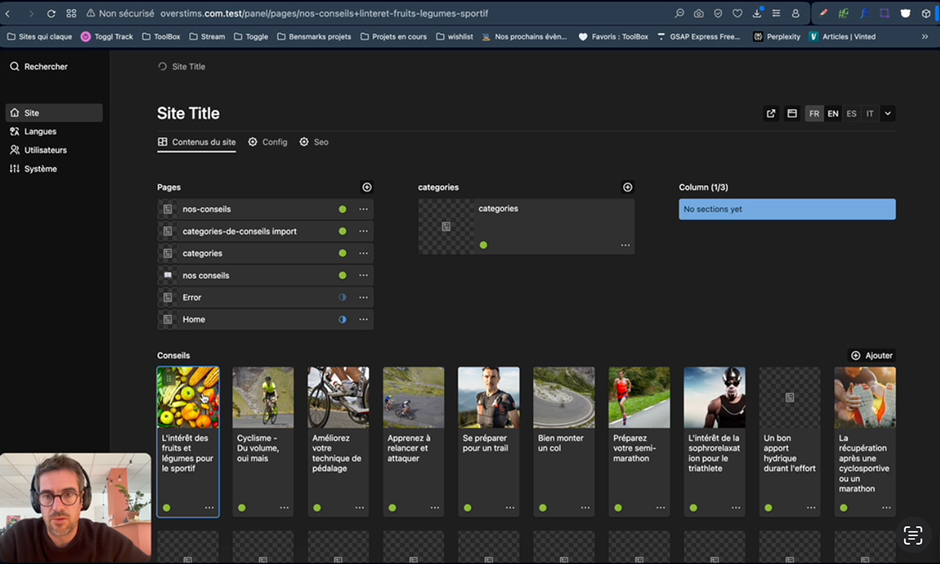940x564 pixels.
Task: Click the layout view icon beside language buttons
Action: (x=792, y=114)
